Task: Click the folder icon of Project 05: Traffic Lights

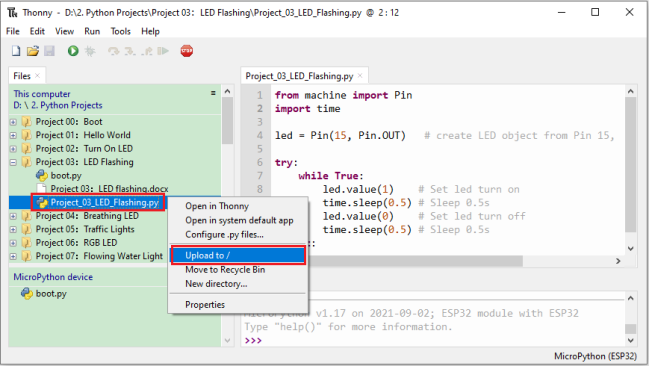Action: coord(27,229)
